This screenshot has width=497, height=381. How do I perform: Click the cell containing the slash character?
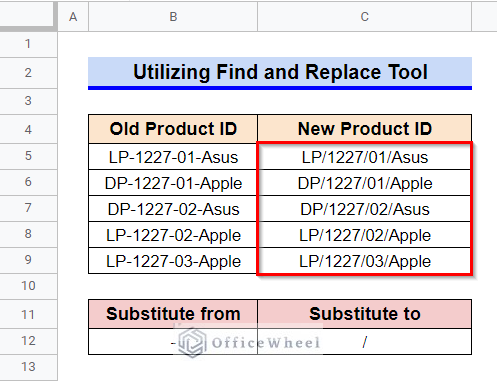364,342
